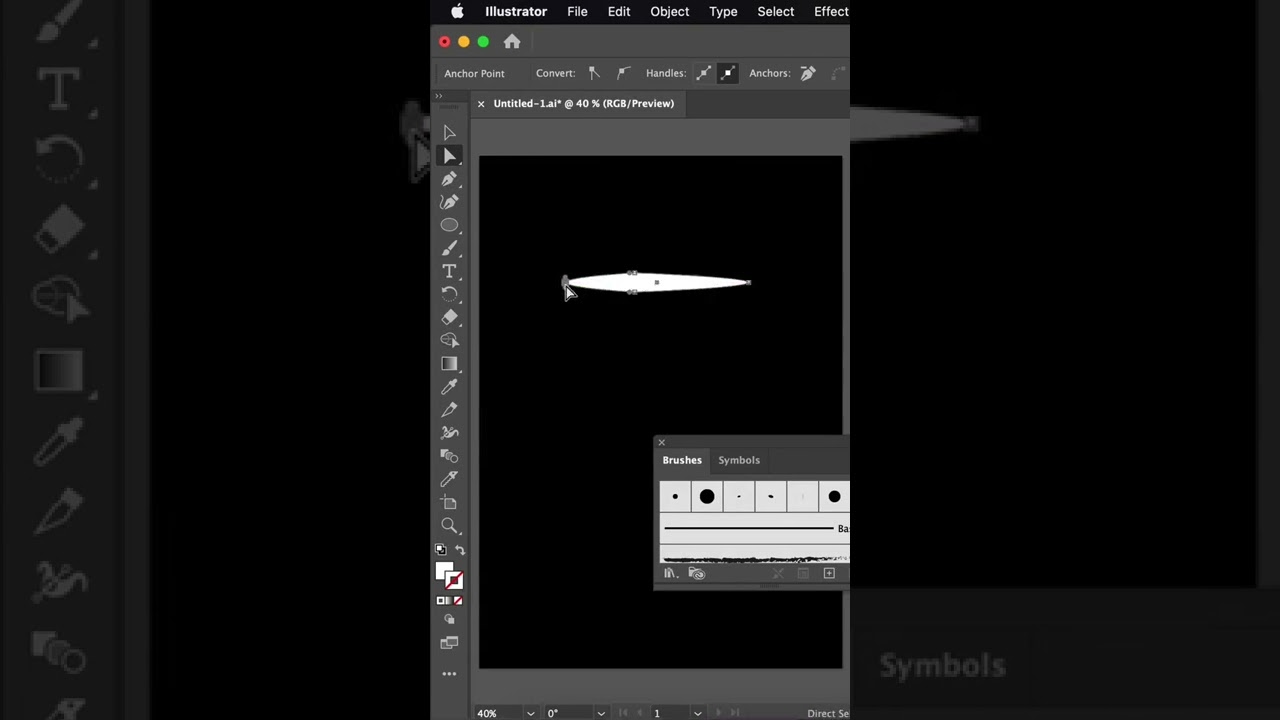Switch to the Symbols tab
The width and height of the screenshot is (1280, 720).
739,460
